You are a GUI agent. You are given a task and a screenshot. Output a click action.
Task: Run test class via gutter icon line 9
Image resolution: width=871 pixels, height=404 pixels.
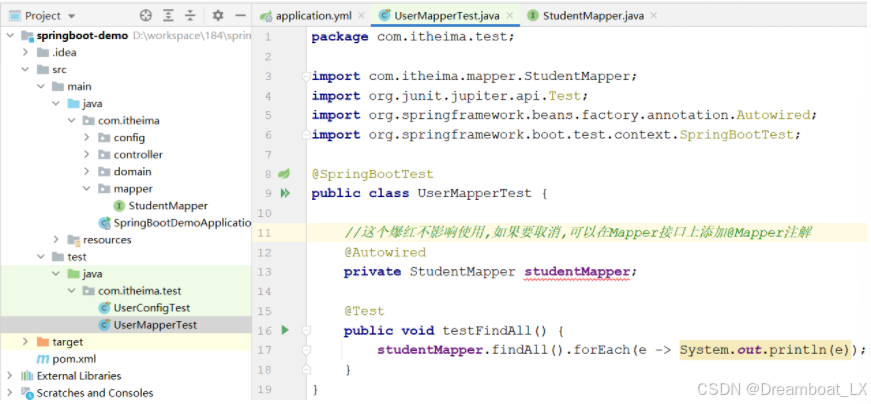286,193
